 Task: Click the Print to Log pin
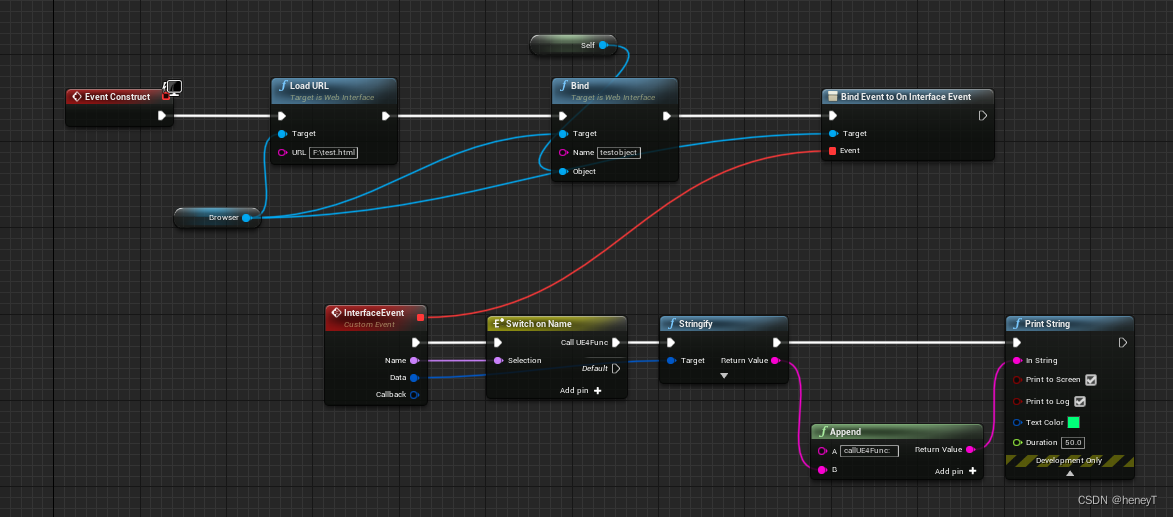coord(1017,402)
